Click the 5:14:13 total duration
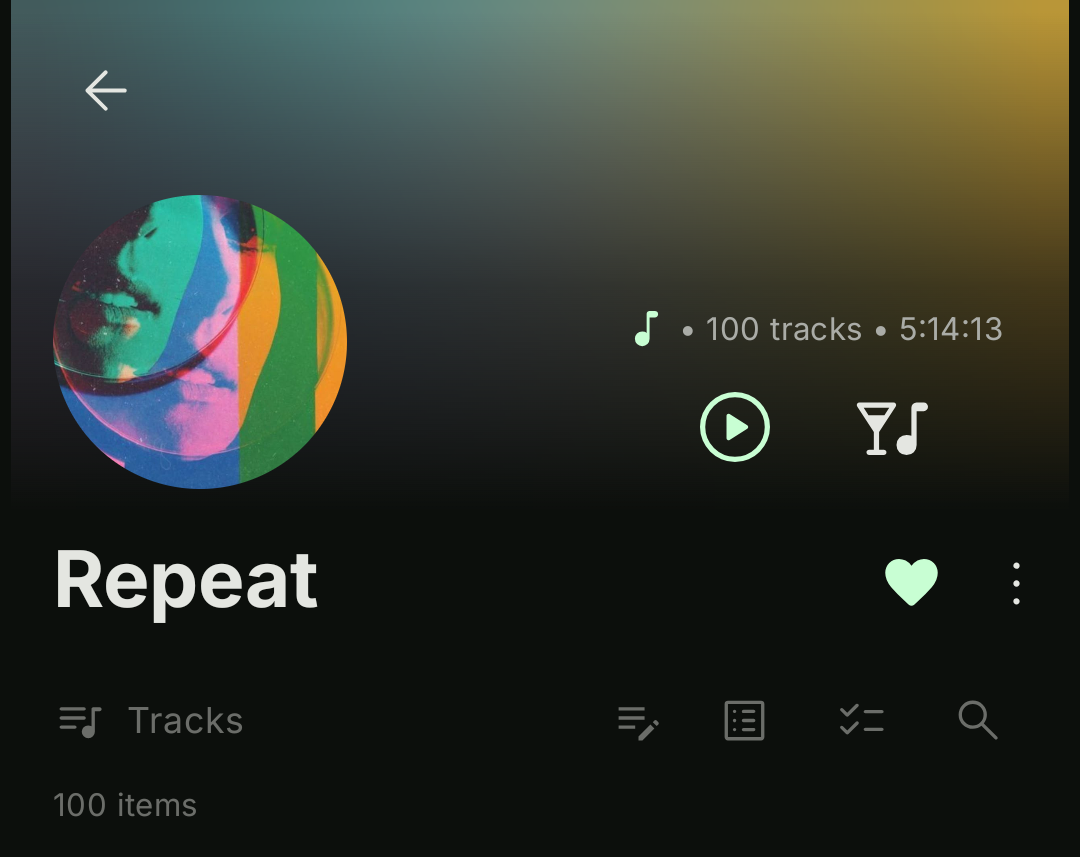Screen dimensions: 1080x857 [951, 329]
